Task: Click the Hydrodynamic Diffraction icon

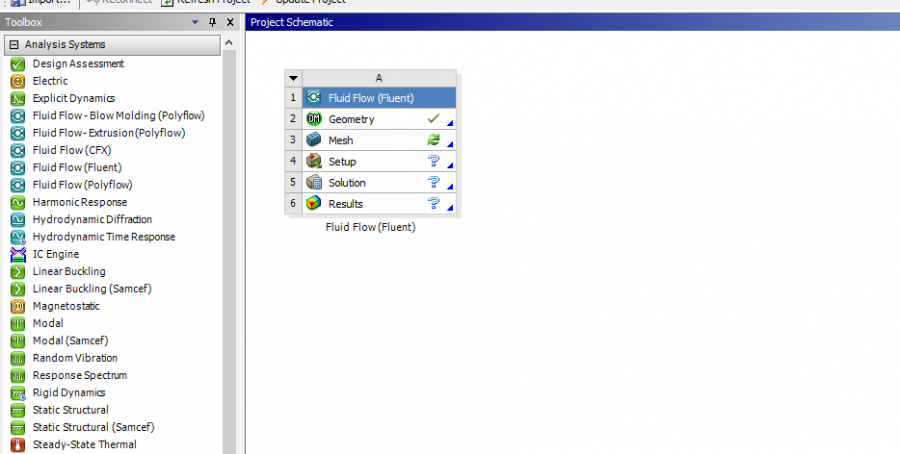Action: point(18,219)
